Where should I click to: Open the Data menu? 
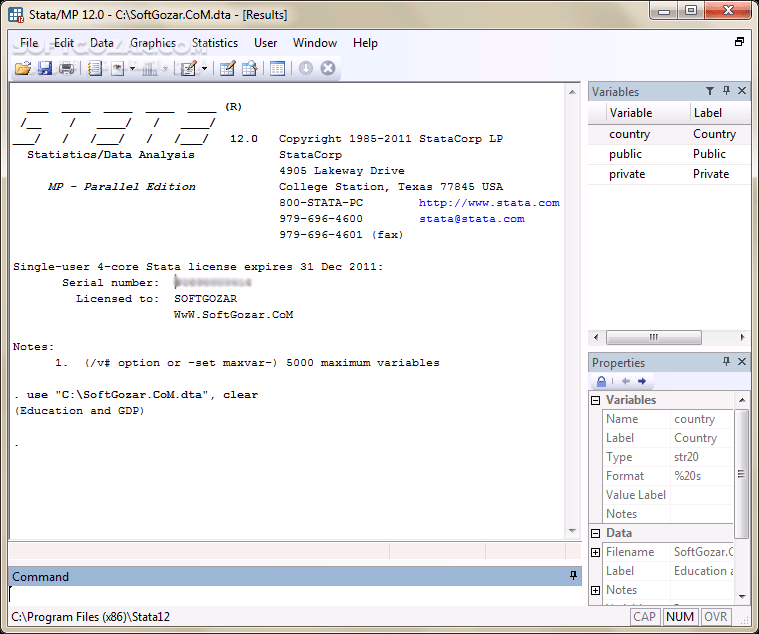tap(102, 43)
